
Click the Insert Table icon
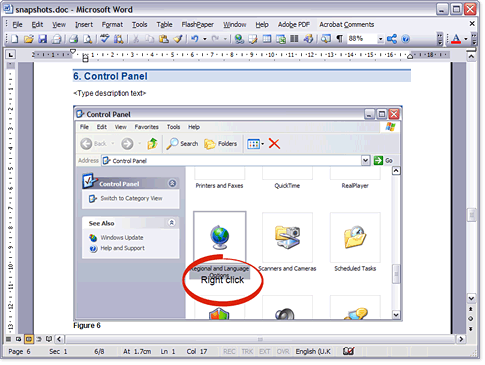(267, 39)
